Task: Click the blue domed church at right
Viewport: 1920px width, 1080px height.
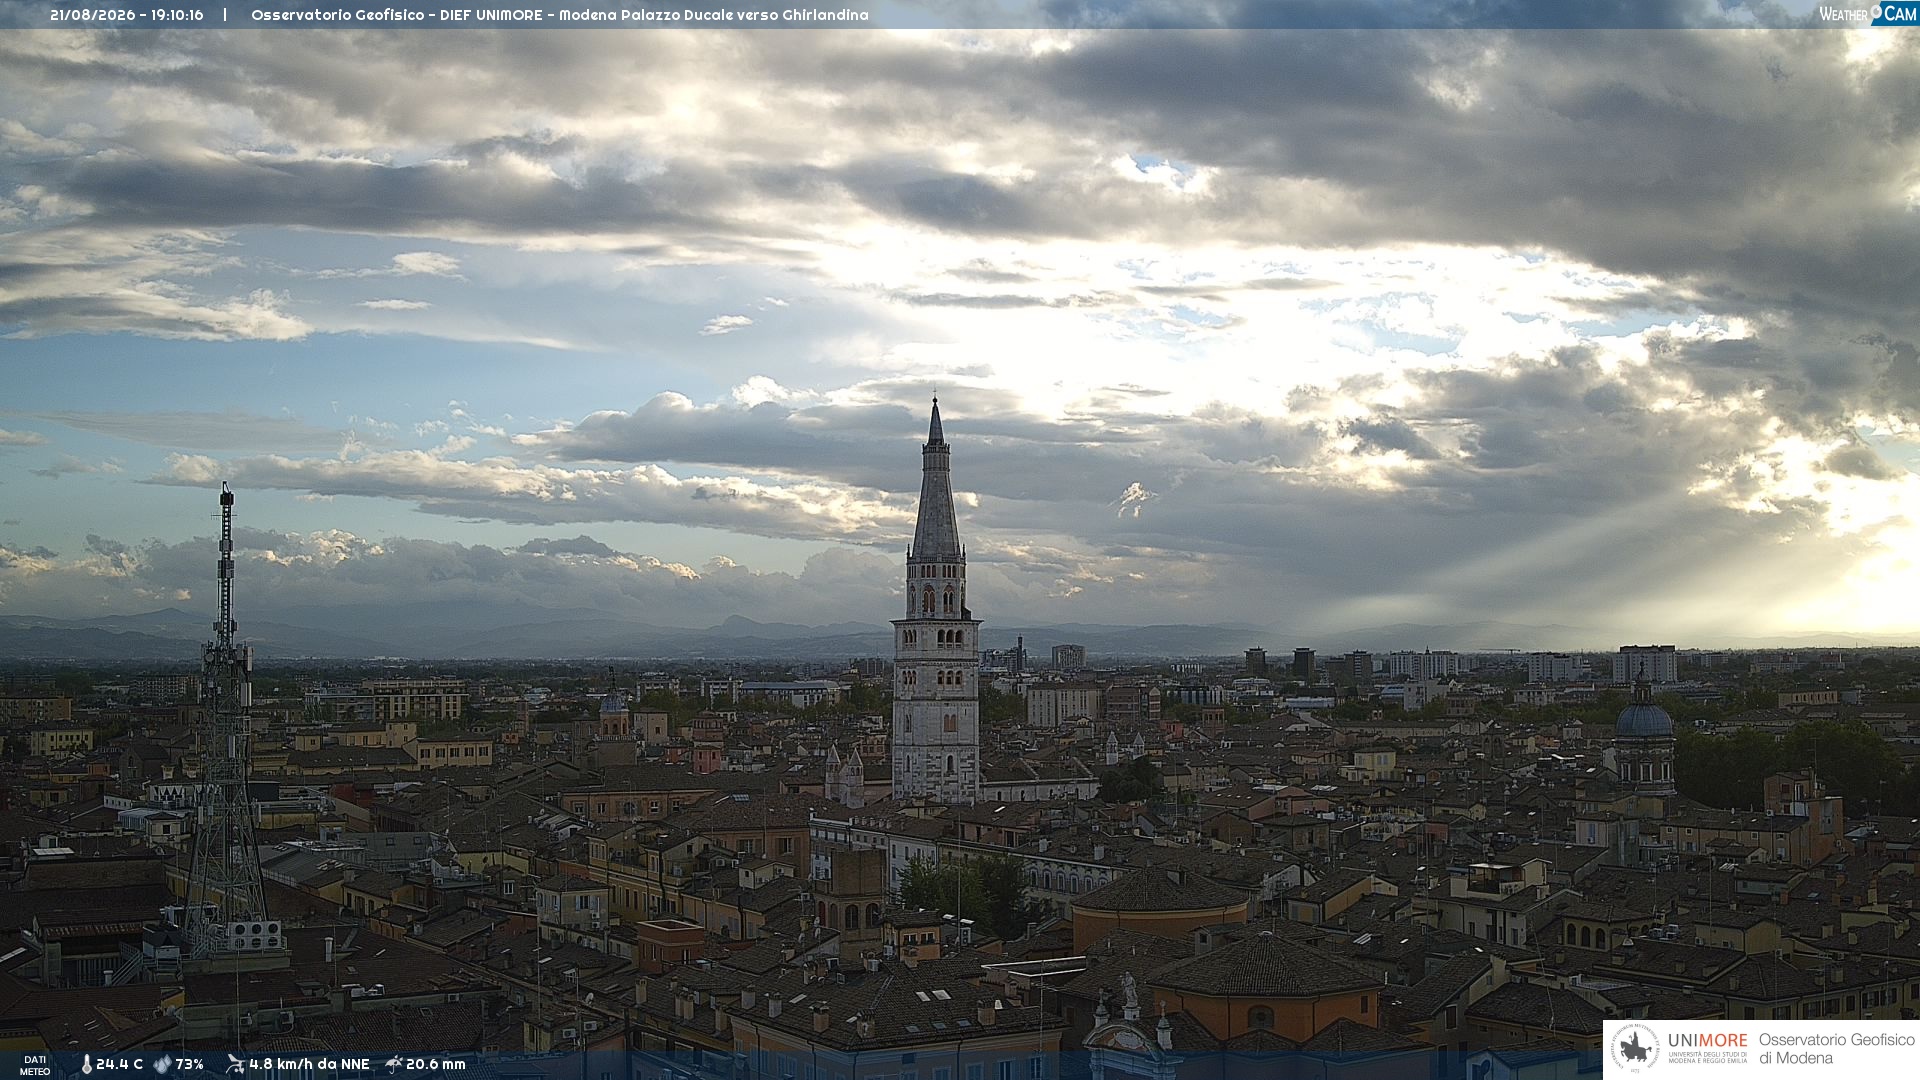Action: tap(1644, 735)
